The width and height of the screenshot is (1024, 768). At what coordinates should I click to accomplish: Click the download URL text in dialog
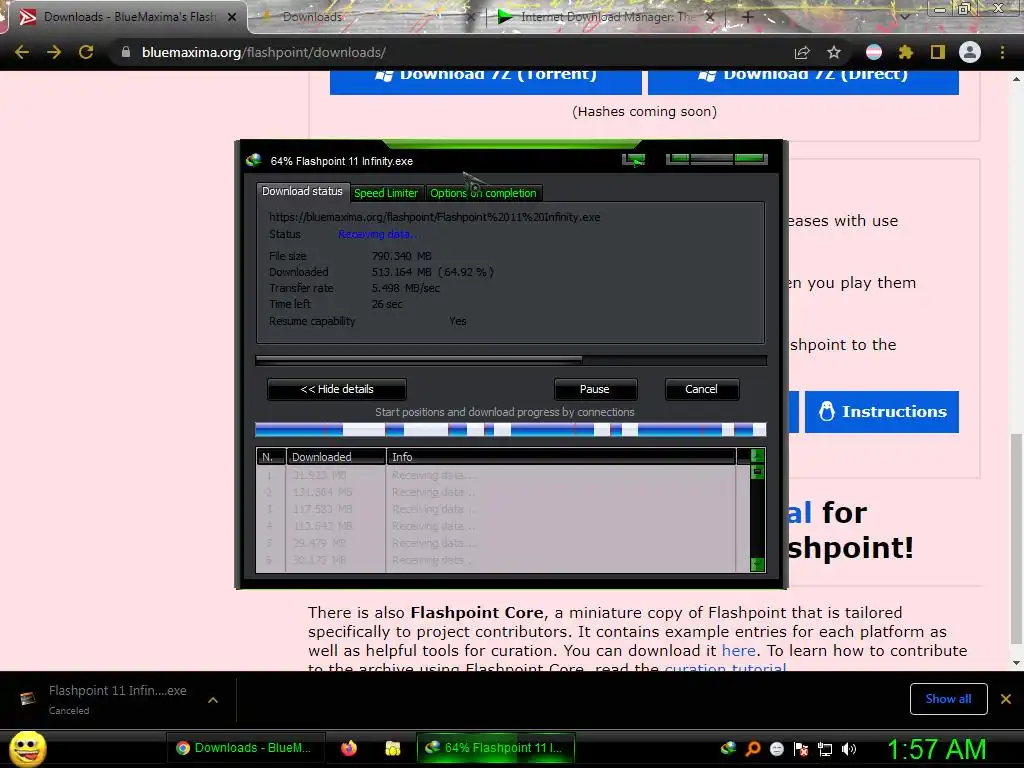point(434,217)
